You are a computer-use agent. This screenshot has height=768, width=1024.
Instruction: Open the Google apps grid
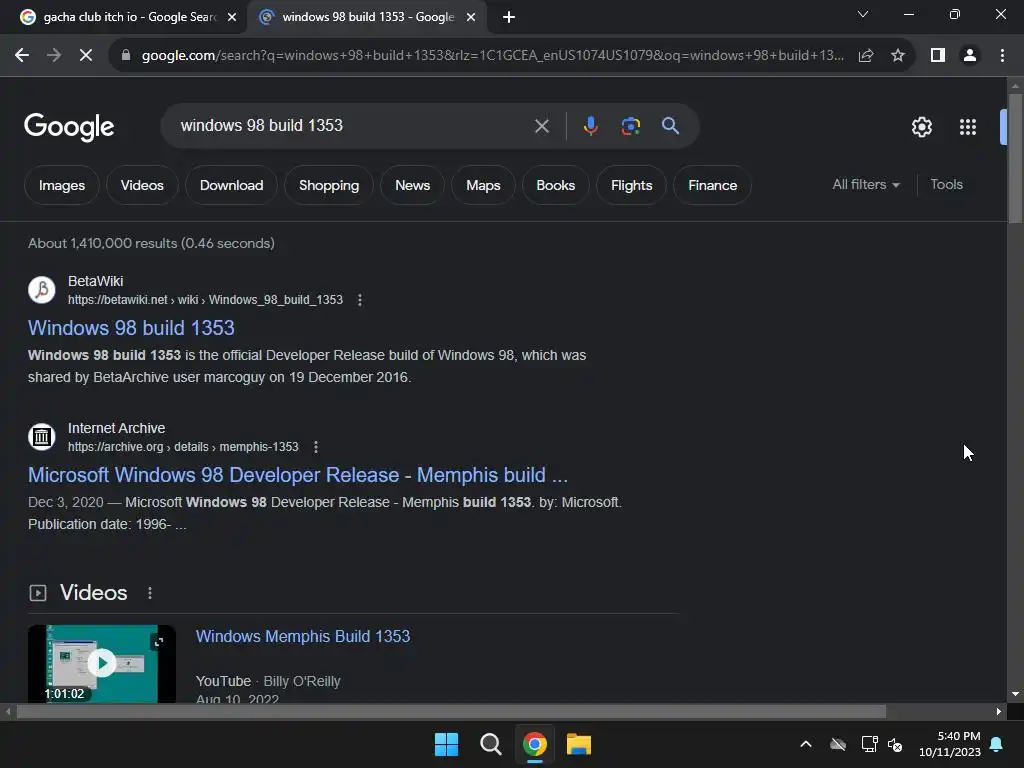(x=968, y=127)
